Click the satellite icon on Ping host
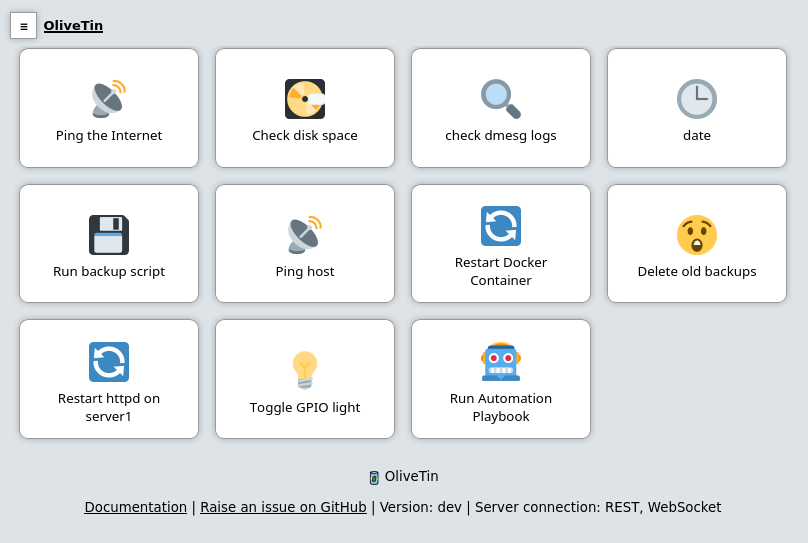This screenshot has height=543, width=808. coord(304,235)
